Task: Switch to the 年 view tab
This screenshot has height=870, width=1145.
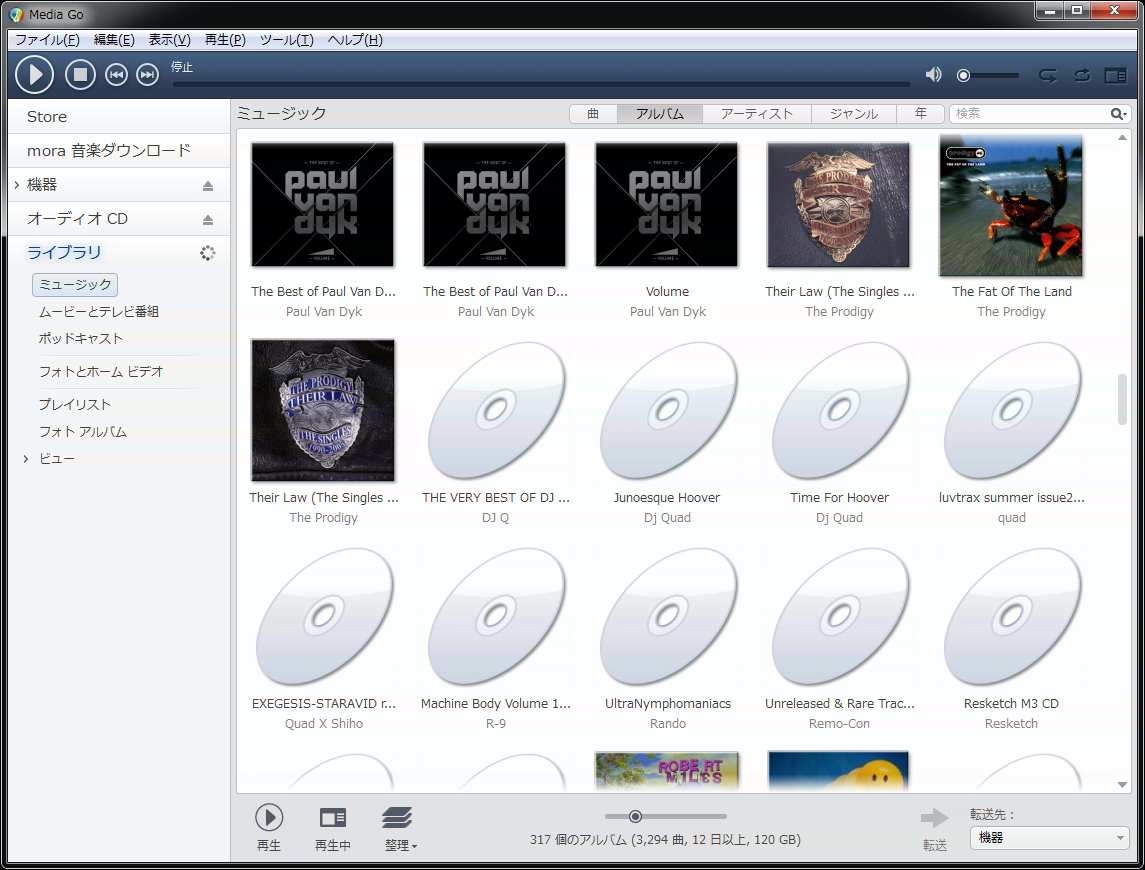Action: [921, 113]
